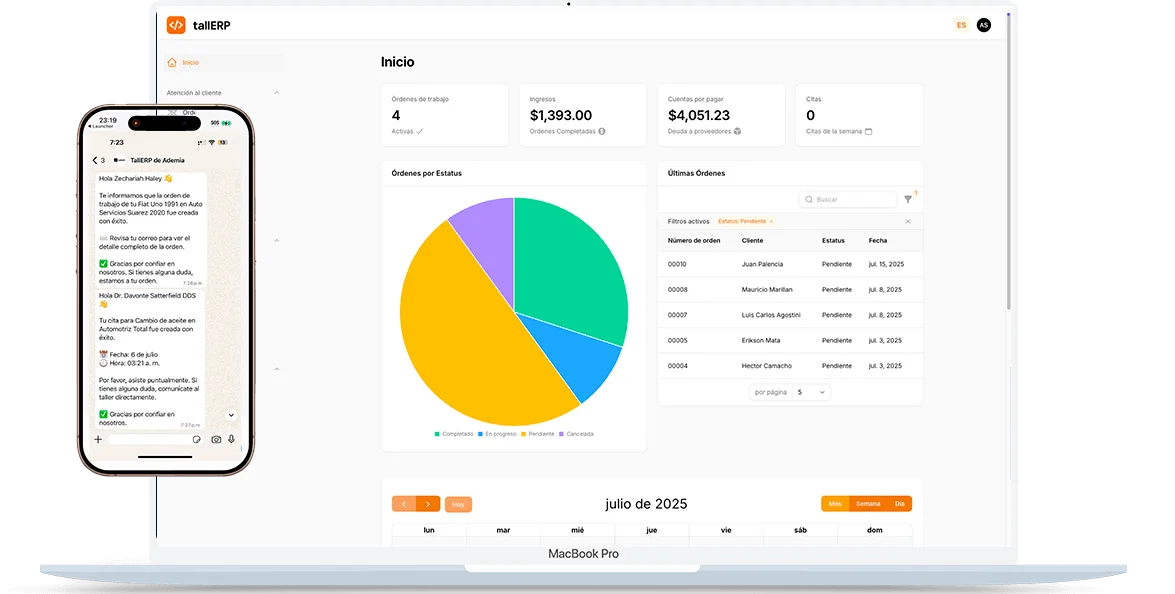The height and width of the screenshot is (594, 1175).
Task: Open the Inicio home sidebar item
Action: tap(224, 63)
